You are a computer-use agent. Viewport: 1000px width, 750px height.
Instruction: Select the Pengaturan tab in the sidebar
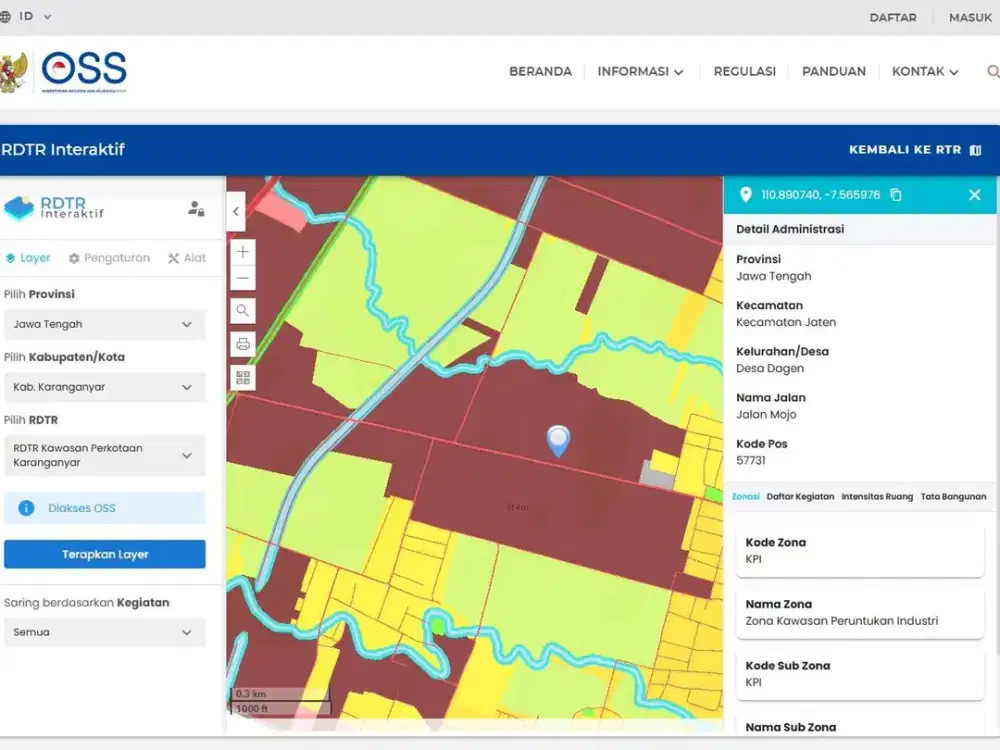[x=109, y=257]
